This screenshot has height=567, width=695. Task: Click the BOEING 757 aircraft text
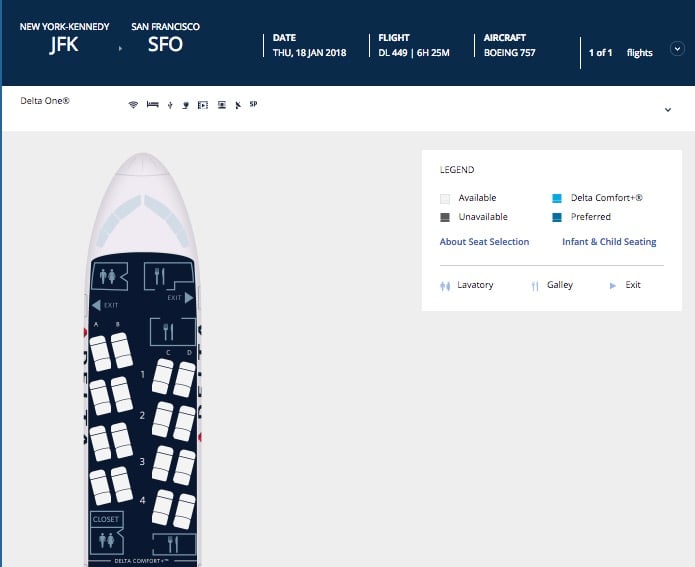[510, 53]
